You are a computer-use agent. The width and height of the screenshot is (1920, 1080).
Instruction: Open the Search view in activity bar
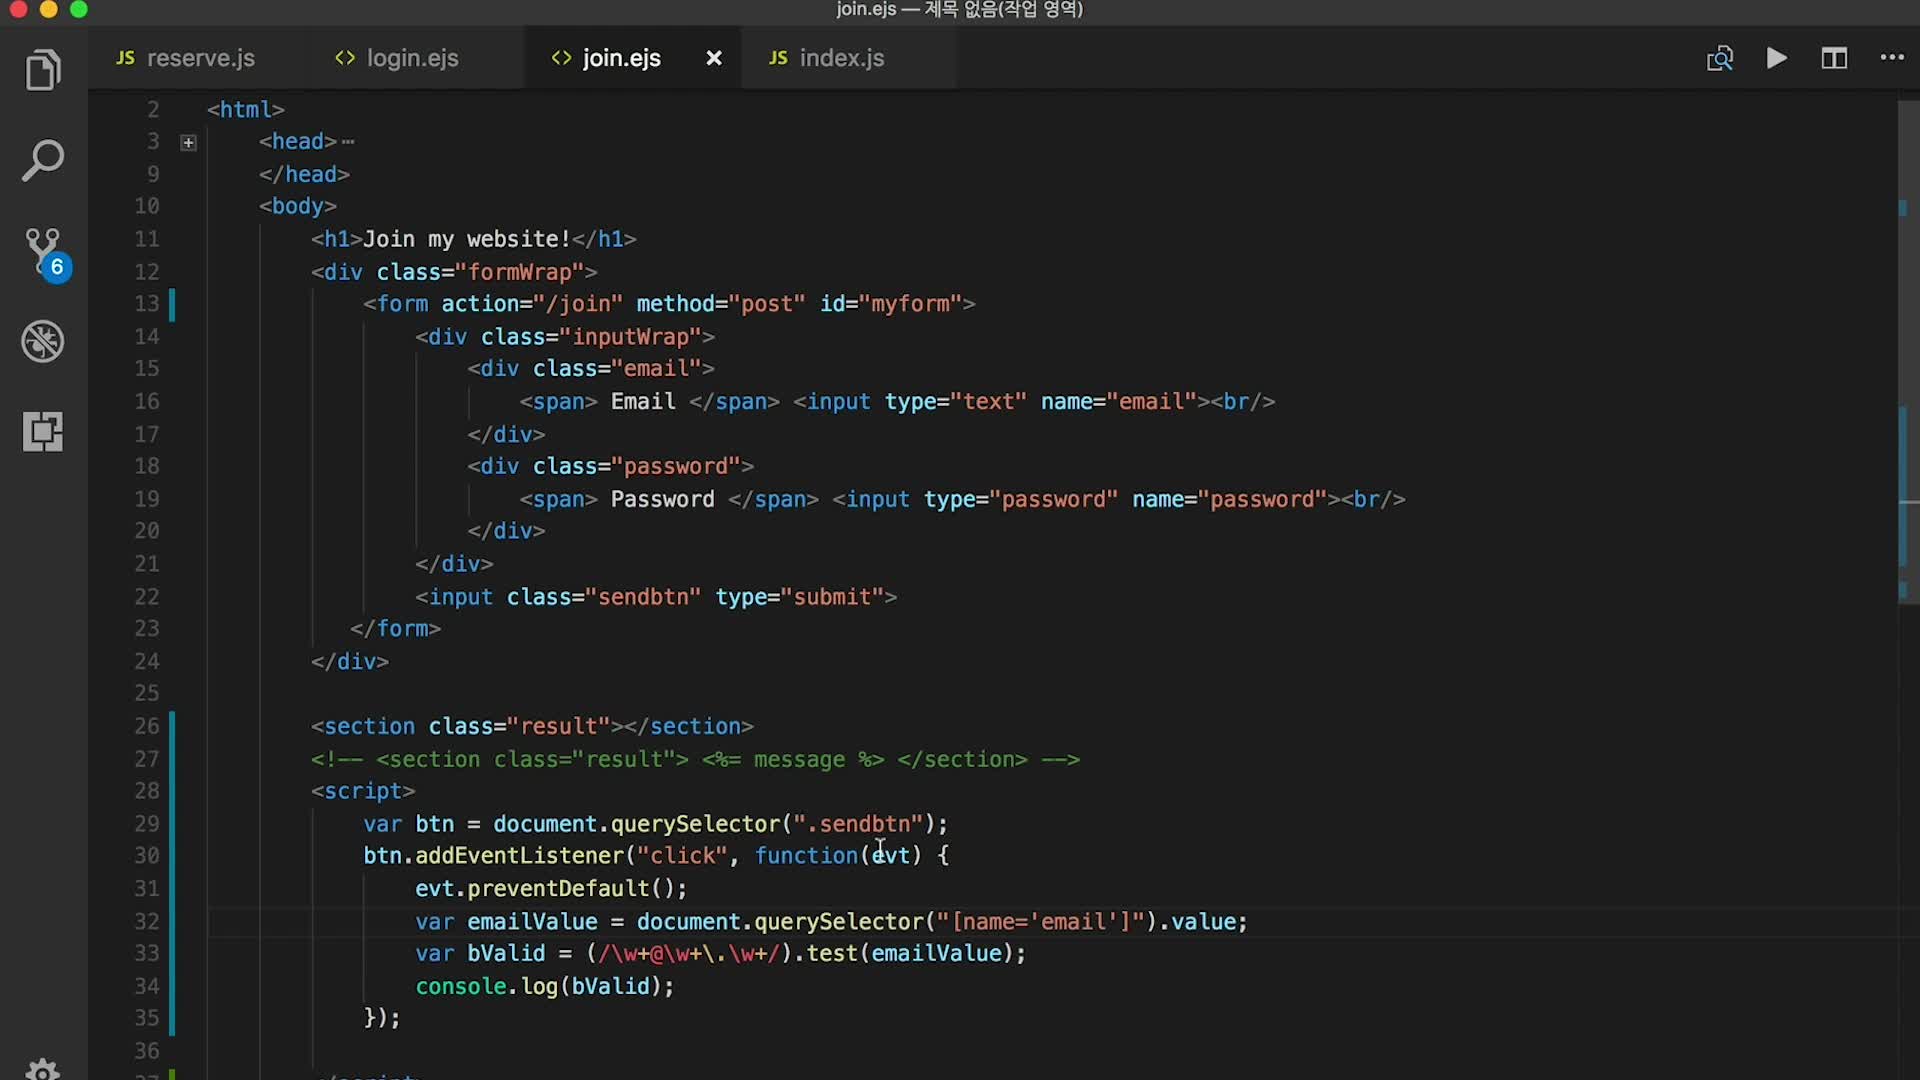tap(43, 161)
